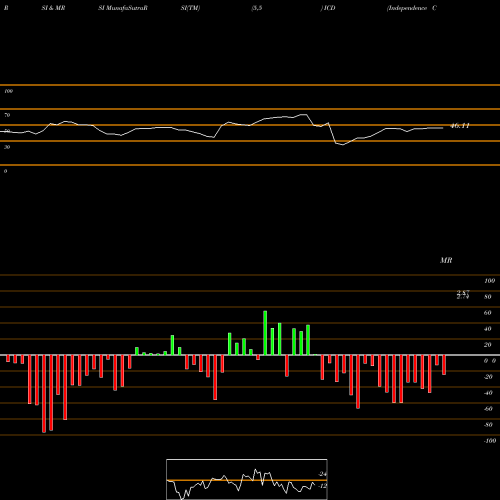
Task: Click the -100 label on the MR axis
Action: click(x=490, y=441)
